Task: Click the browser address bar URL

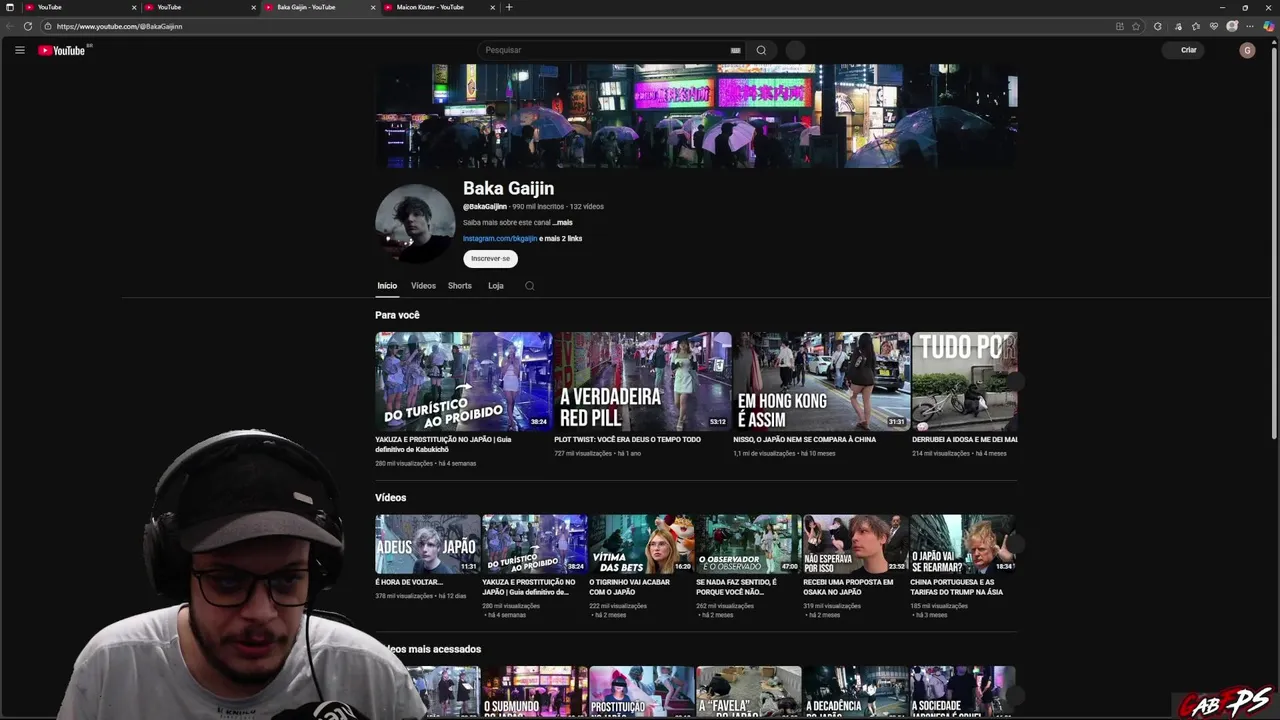Action: [x=119, y=26]
